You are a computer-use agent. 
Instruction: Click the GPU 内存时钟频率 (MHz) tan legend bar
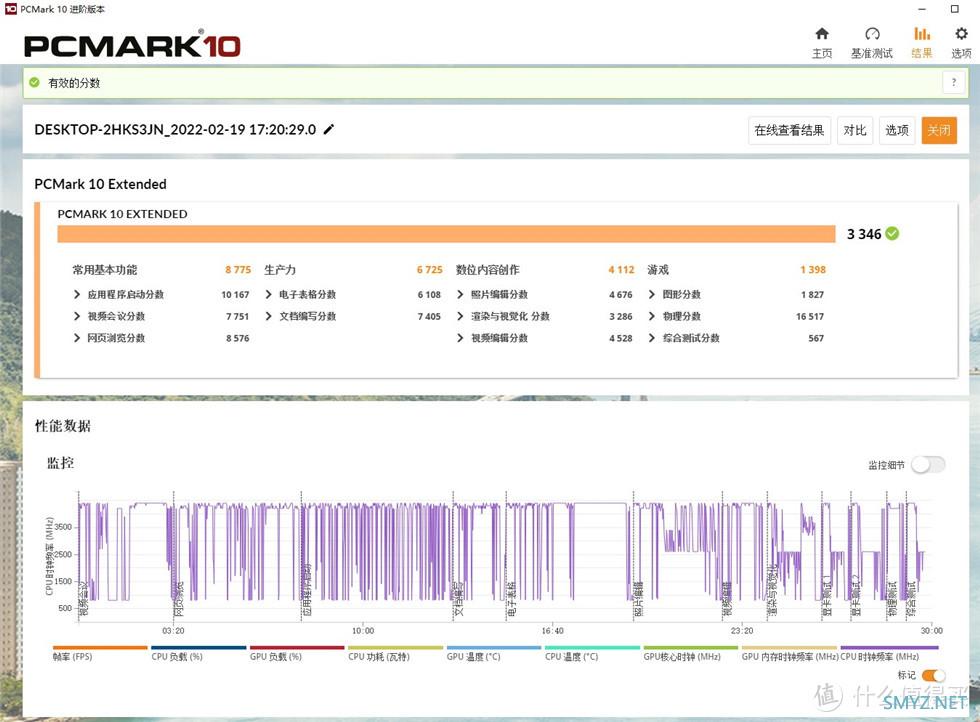789,648
